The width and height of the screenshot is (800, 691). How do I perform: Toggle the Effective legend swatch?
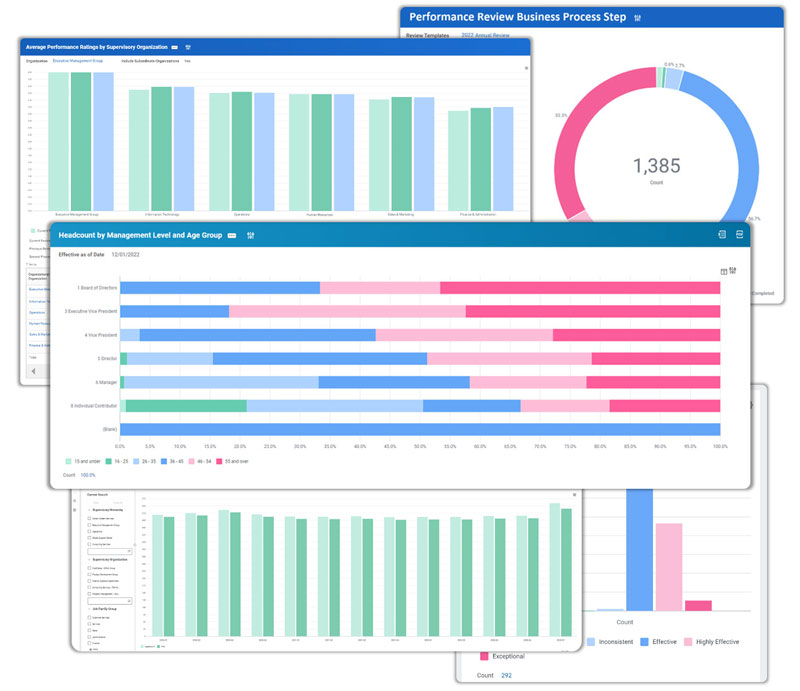click(644, 642)
